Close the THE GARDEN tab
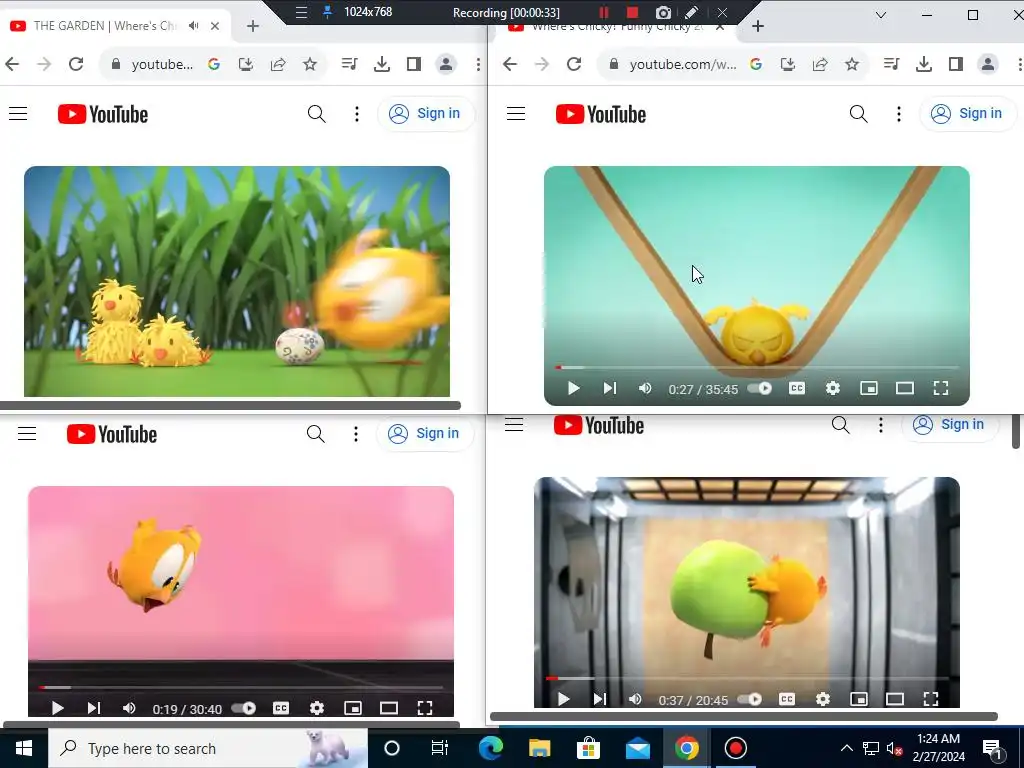The image size is (1024, 768). (215, 26)
